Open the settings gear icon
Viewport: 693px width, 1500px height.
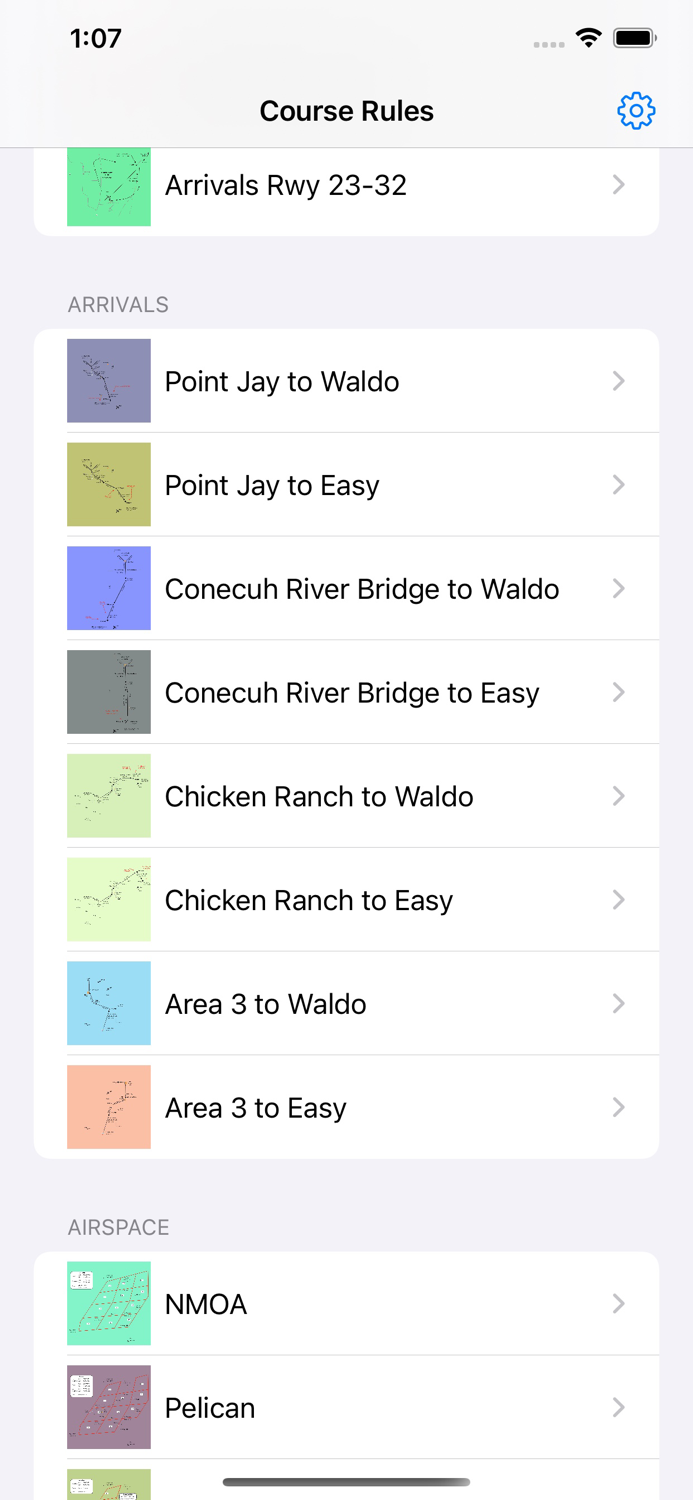636,111
